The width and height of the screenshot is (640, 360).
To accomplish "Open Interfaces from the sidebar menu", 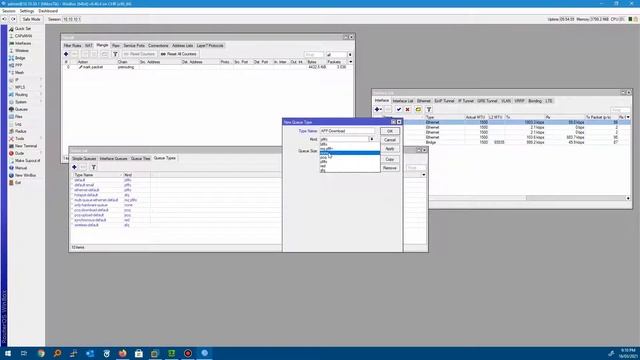I will pos(23,43).
